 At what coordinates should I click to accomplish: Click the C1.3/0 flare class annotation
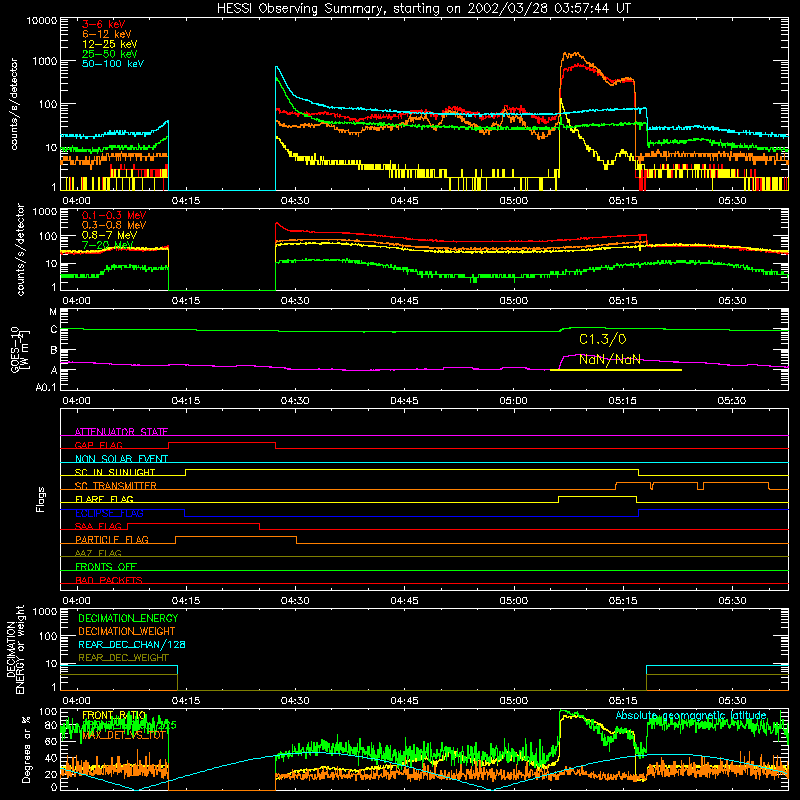(603, 339)
